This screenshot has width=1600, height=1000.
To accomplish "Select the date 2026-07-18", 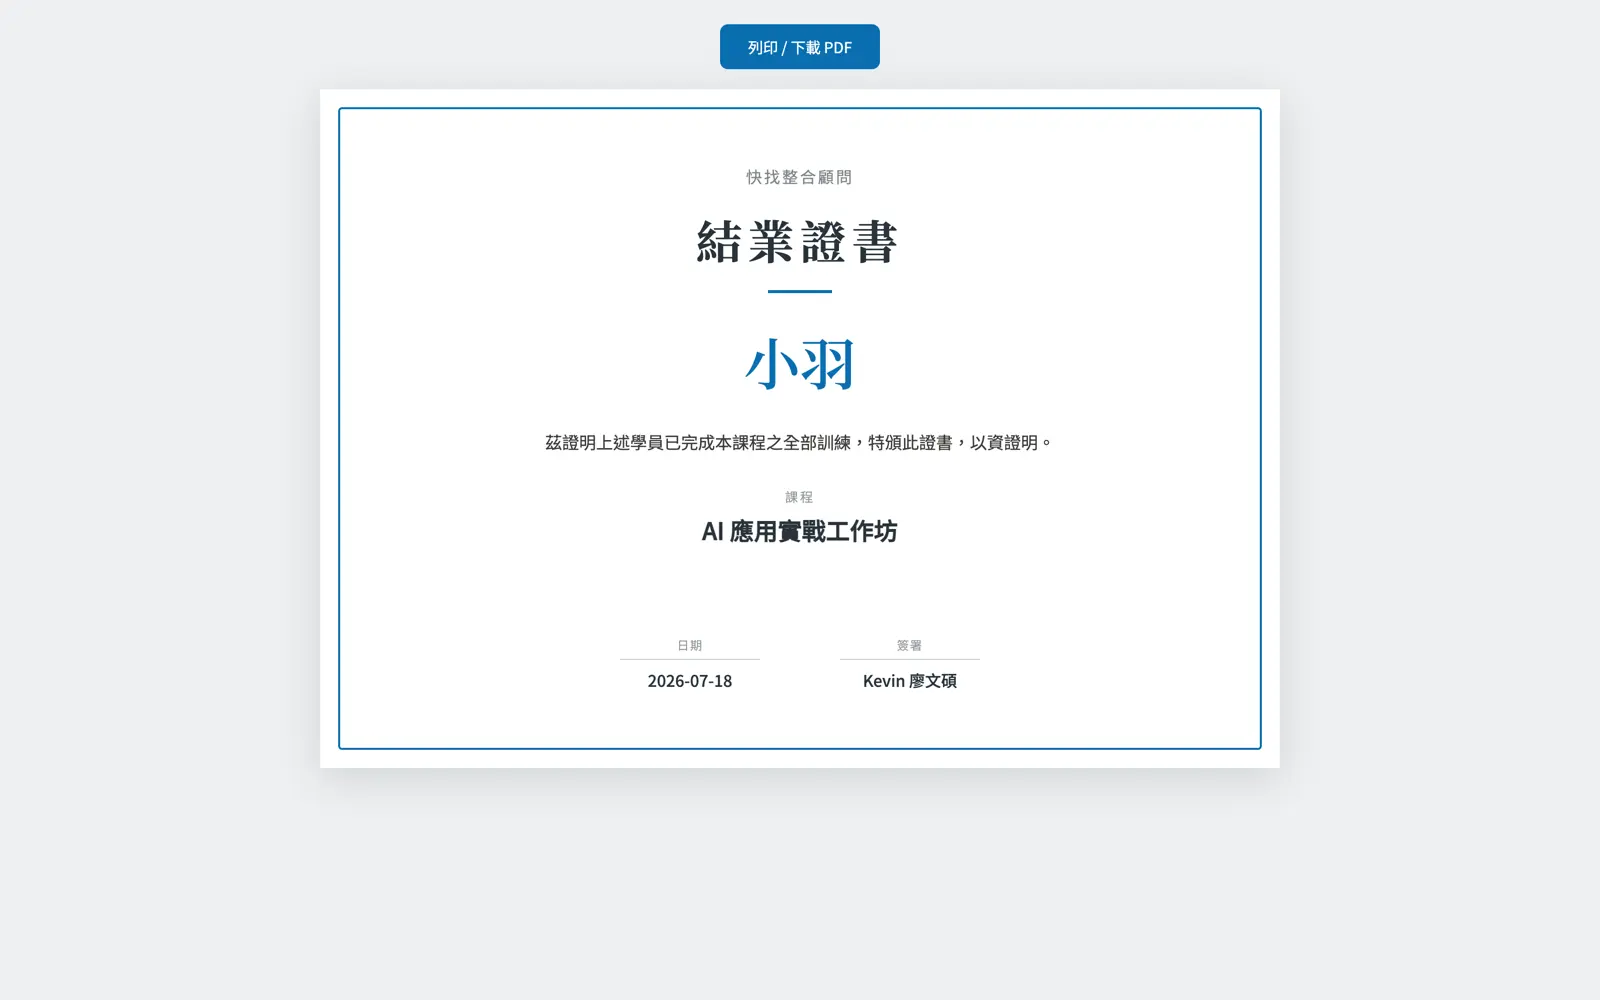I will point(689,681).
